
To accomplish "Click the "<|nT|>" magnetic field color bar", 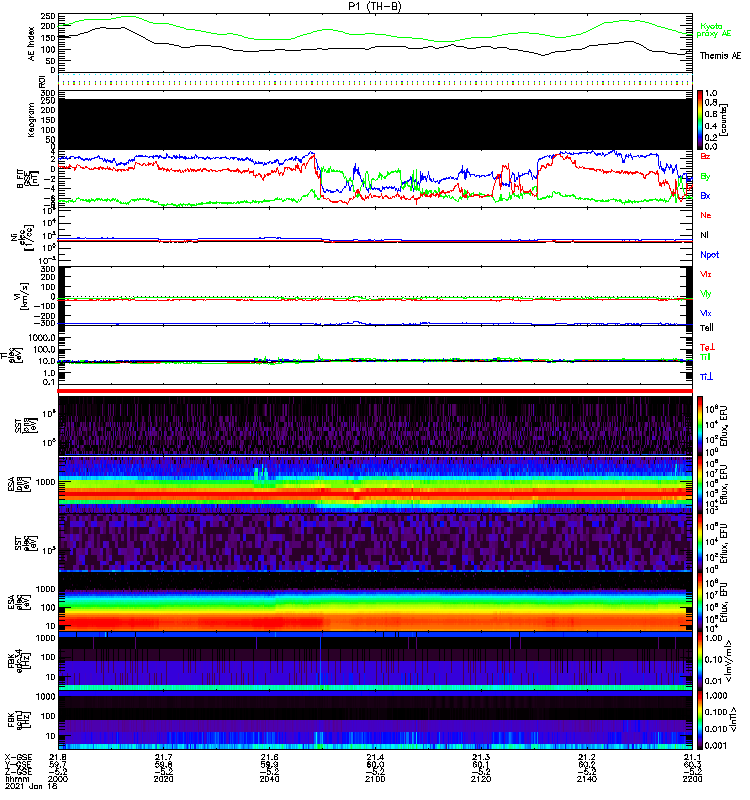I will (700, 720).
